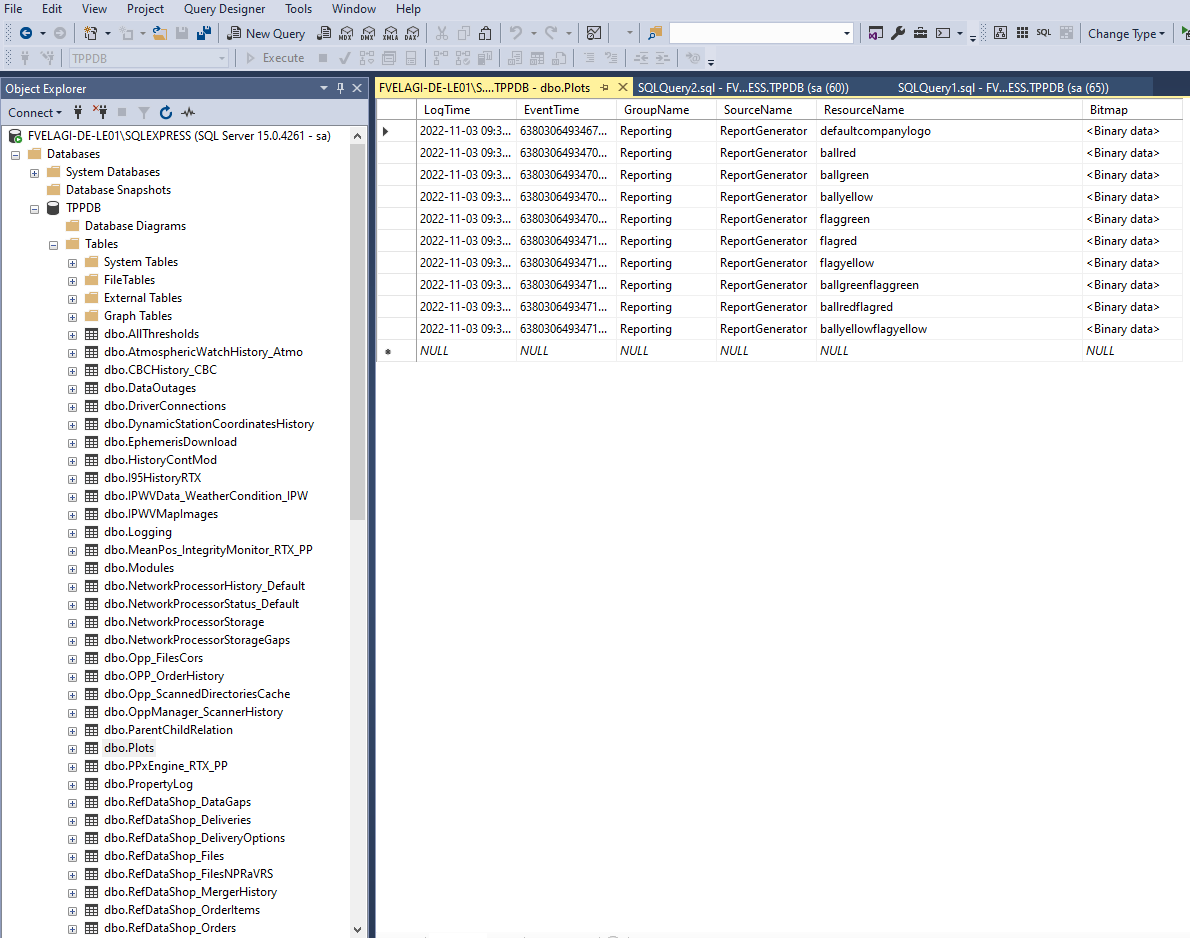Click the Navigate Backward arrow icon
This screenshot has height=938, width=1190.
click(x=25, y=33)
